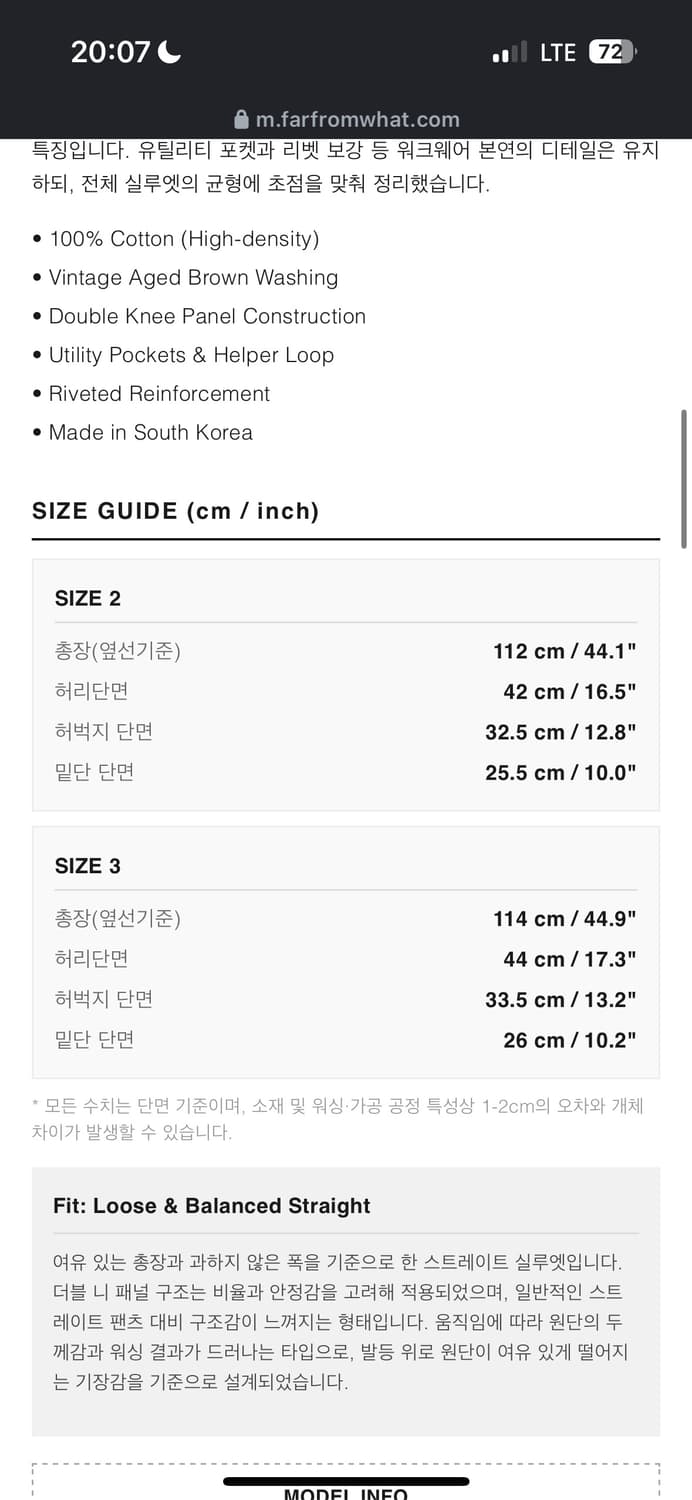This screenshot has width=692, height=1500.
Task: Tap the m.farfromwhat.com address bar
Action: [x=360, y=119]
